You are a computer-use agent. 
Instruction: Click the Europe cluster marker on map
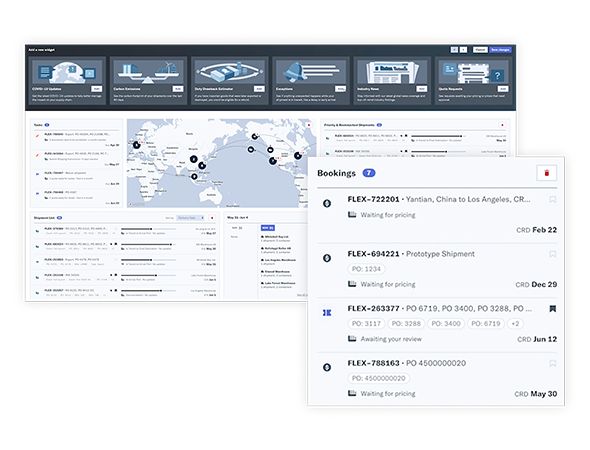coord(137,145)
